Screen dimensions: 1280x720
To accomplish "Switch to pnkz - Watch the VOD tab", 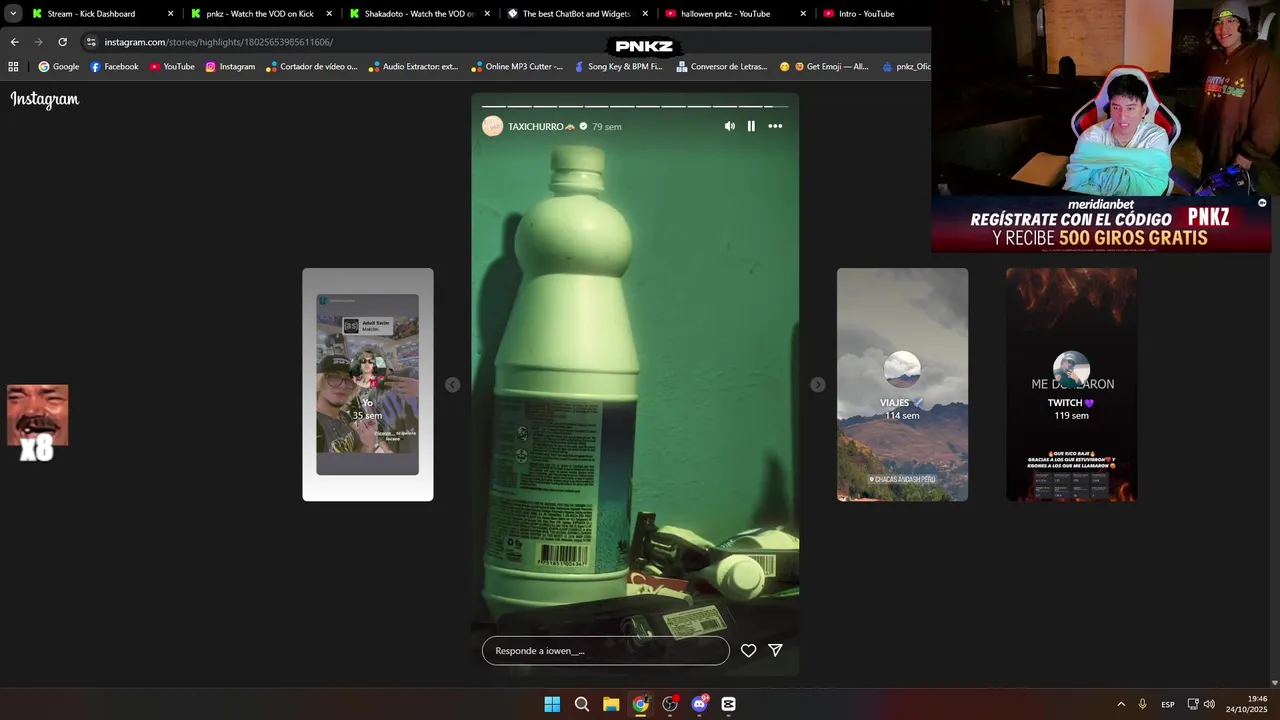I will [260, 14].
